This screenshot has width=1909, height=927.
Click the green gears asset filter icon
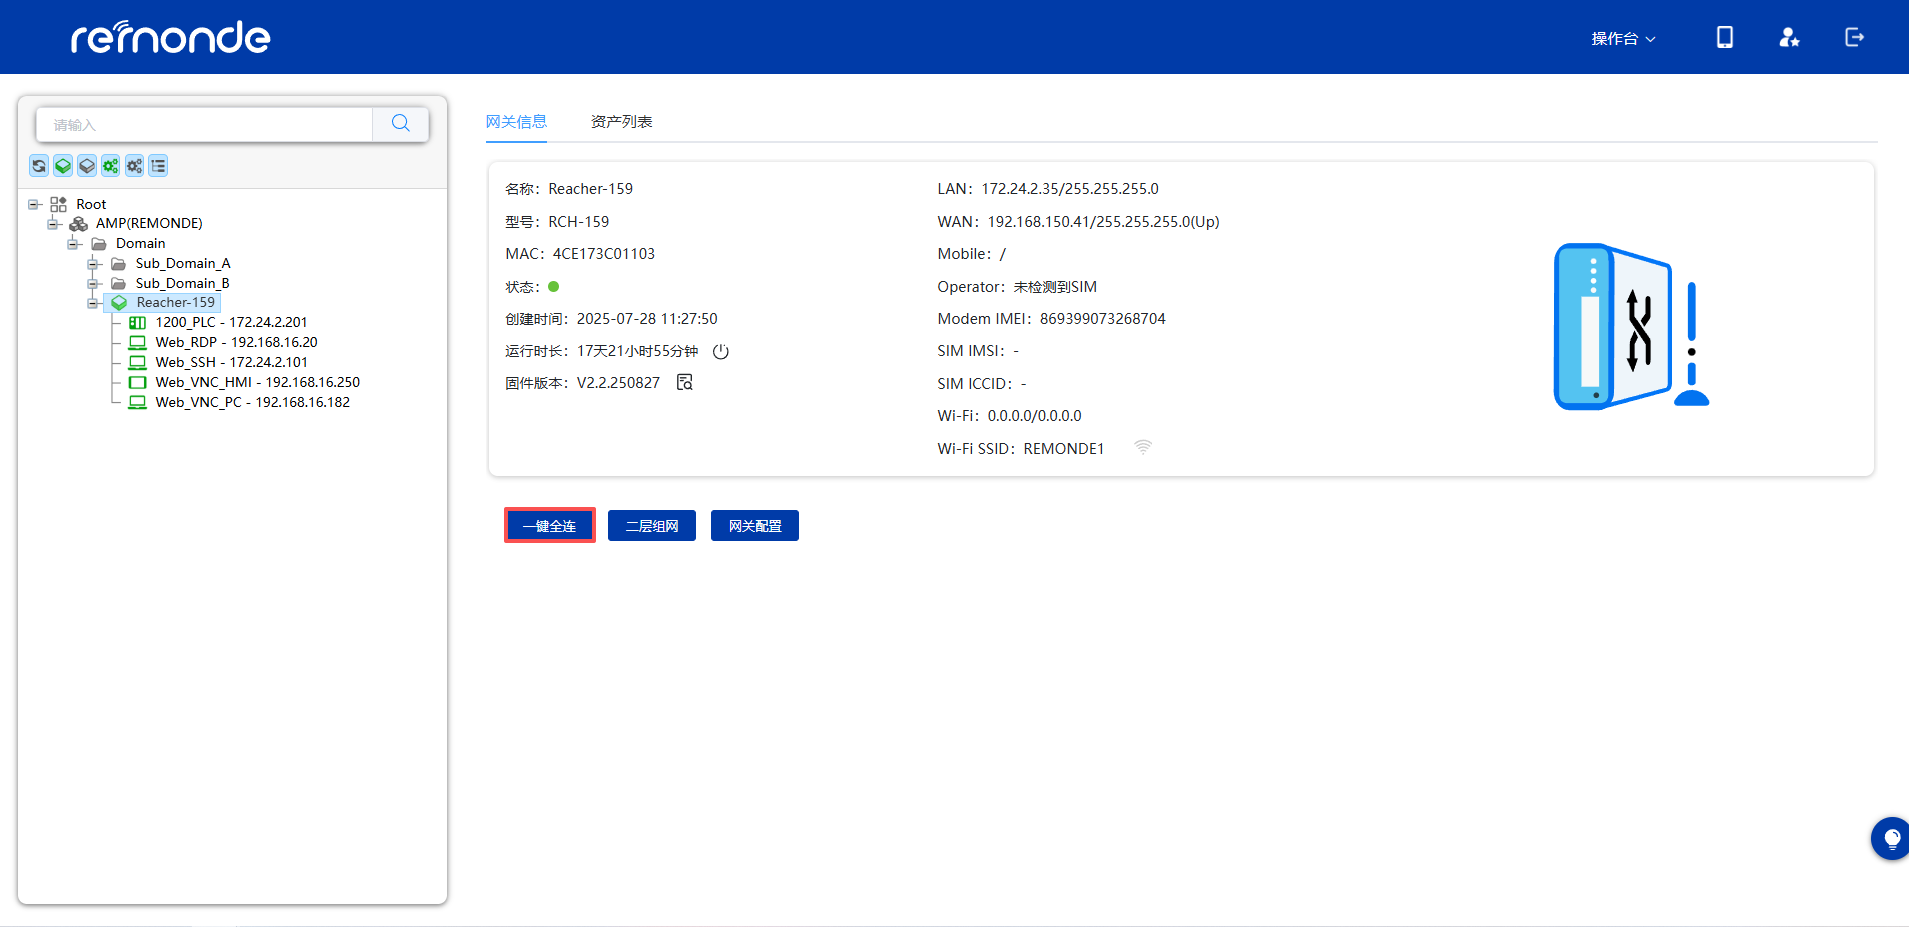pyautogui.click(x=111, y=166)
